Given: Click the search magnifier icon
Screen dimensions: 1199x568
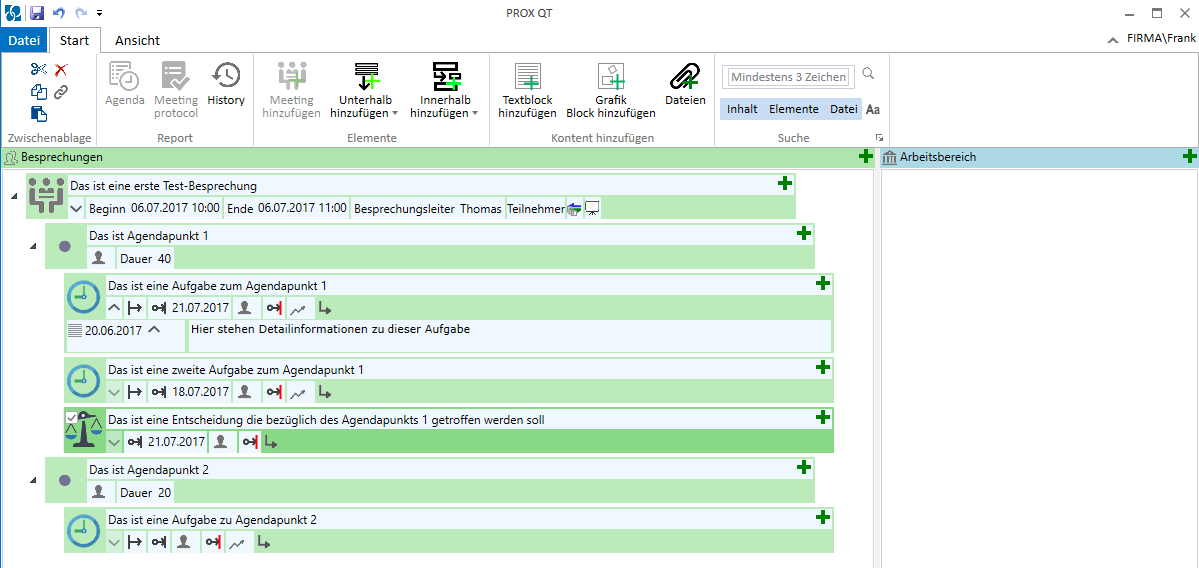Looking at the screenshot, I should (x=868, y=74).
